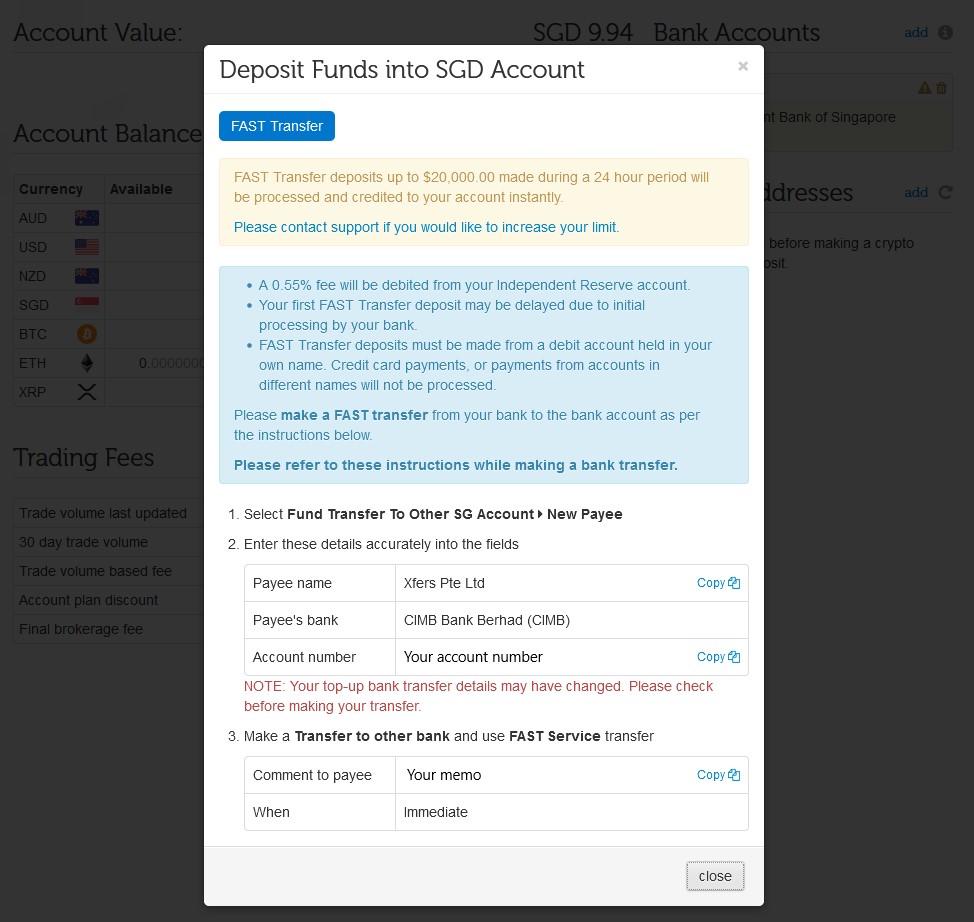Click the bank account warning triangle icon
Viewport: 974px width, 922px height.
pos(924,88)
